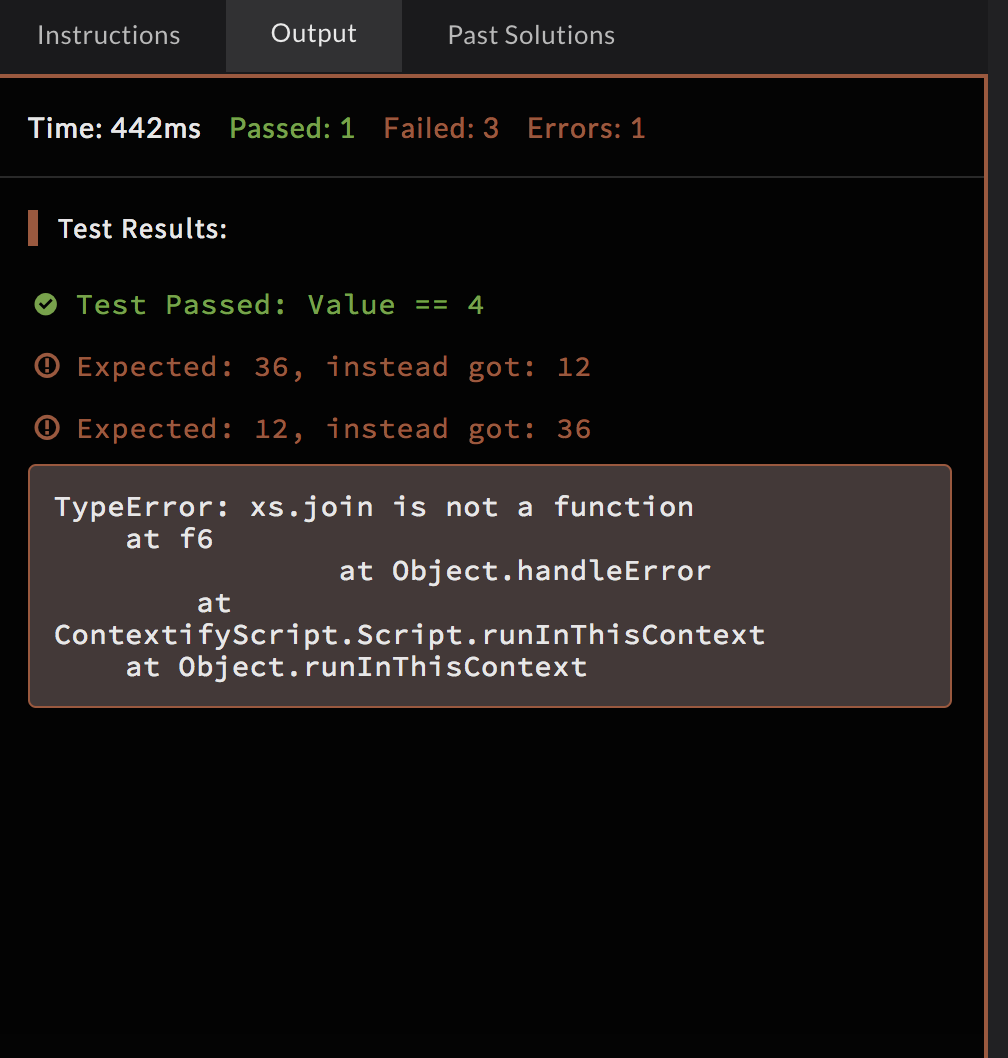The height and width of the screenshot is (1058, 1008).
Task: Click the Failed: 3 counter
Action: (441, 128)
